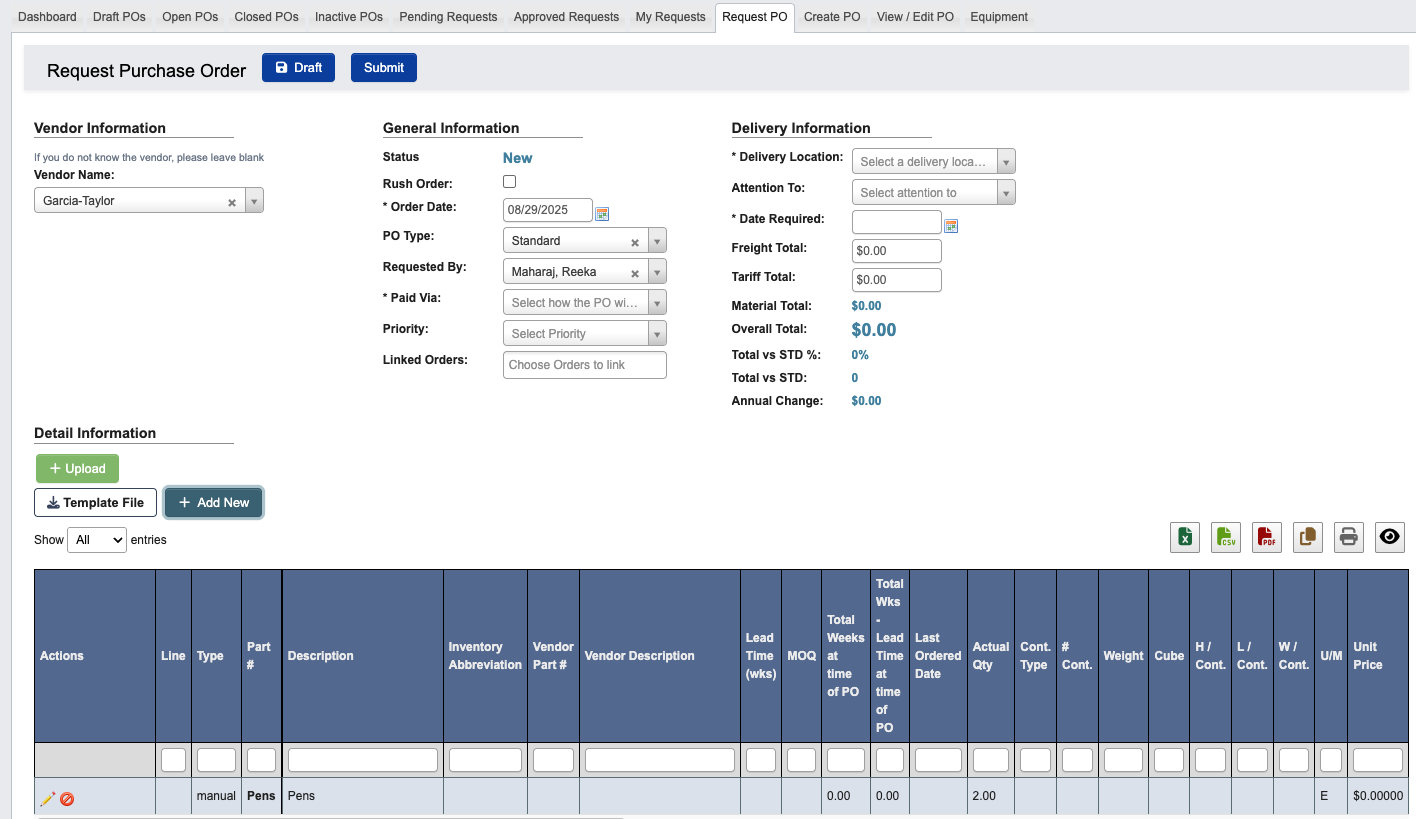Open the Requested By dropdown

click(x=657, y=272)
